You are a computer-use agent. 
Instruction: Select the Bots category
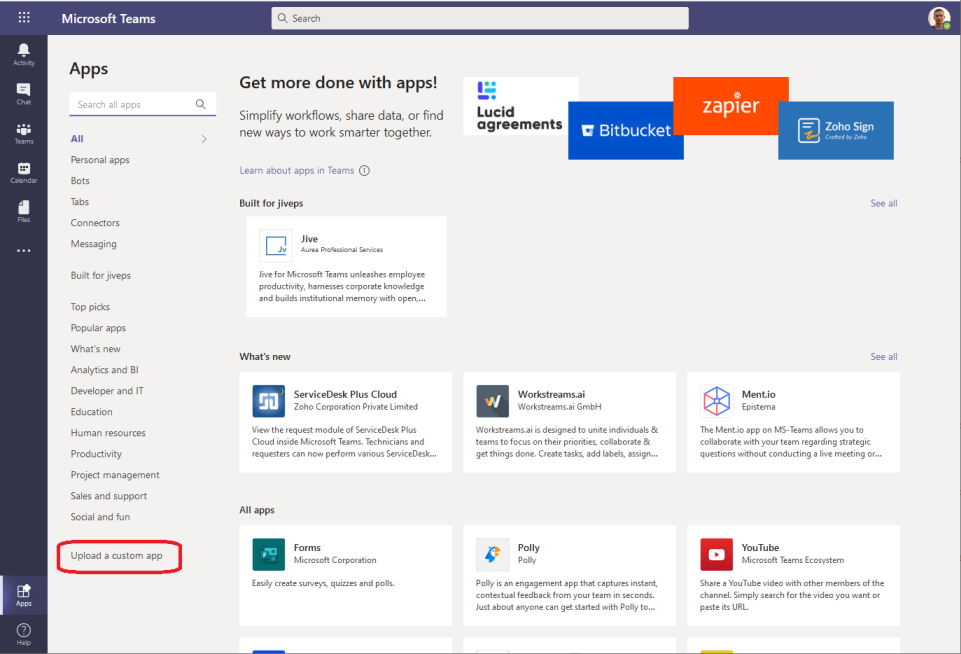click(x=80, y=180)
